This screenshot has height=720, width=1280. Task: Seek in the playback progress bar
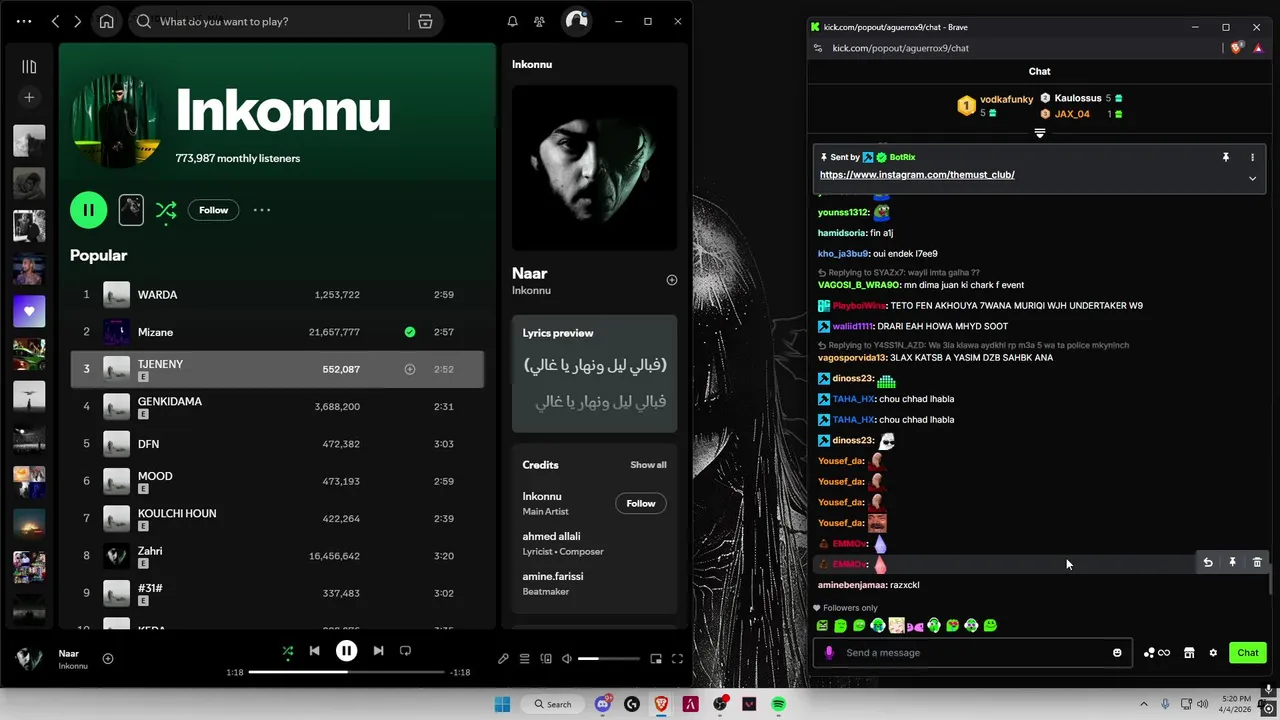point(346,672)
